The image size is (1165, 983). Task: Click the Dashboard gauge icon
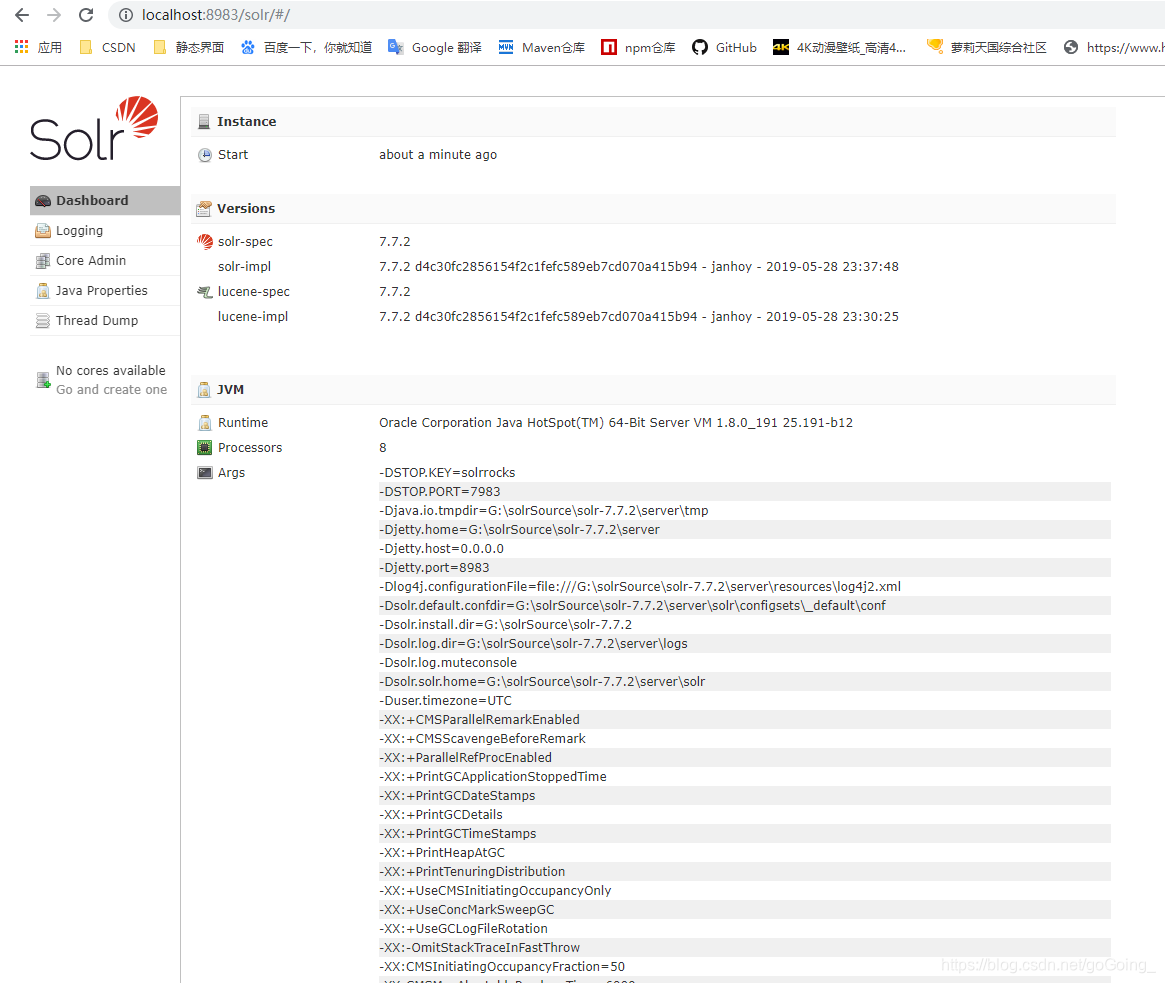point(43,201)
